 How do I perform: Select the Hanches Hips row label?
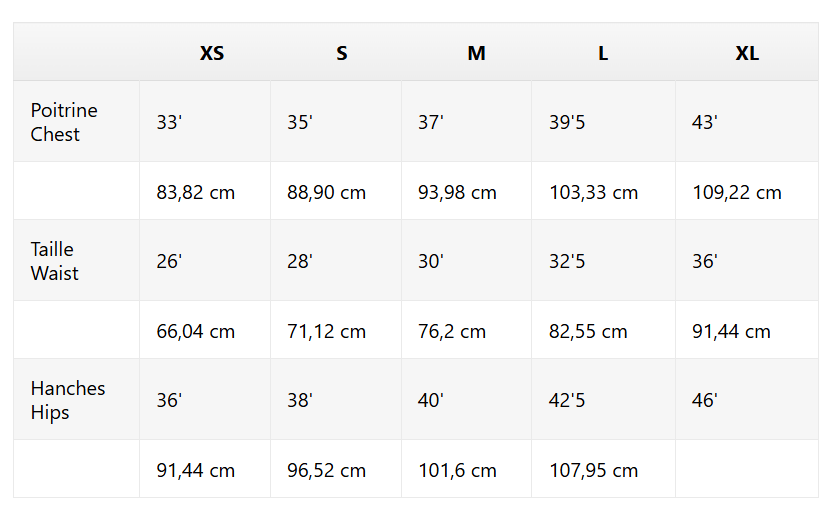coord(67,400)
